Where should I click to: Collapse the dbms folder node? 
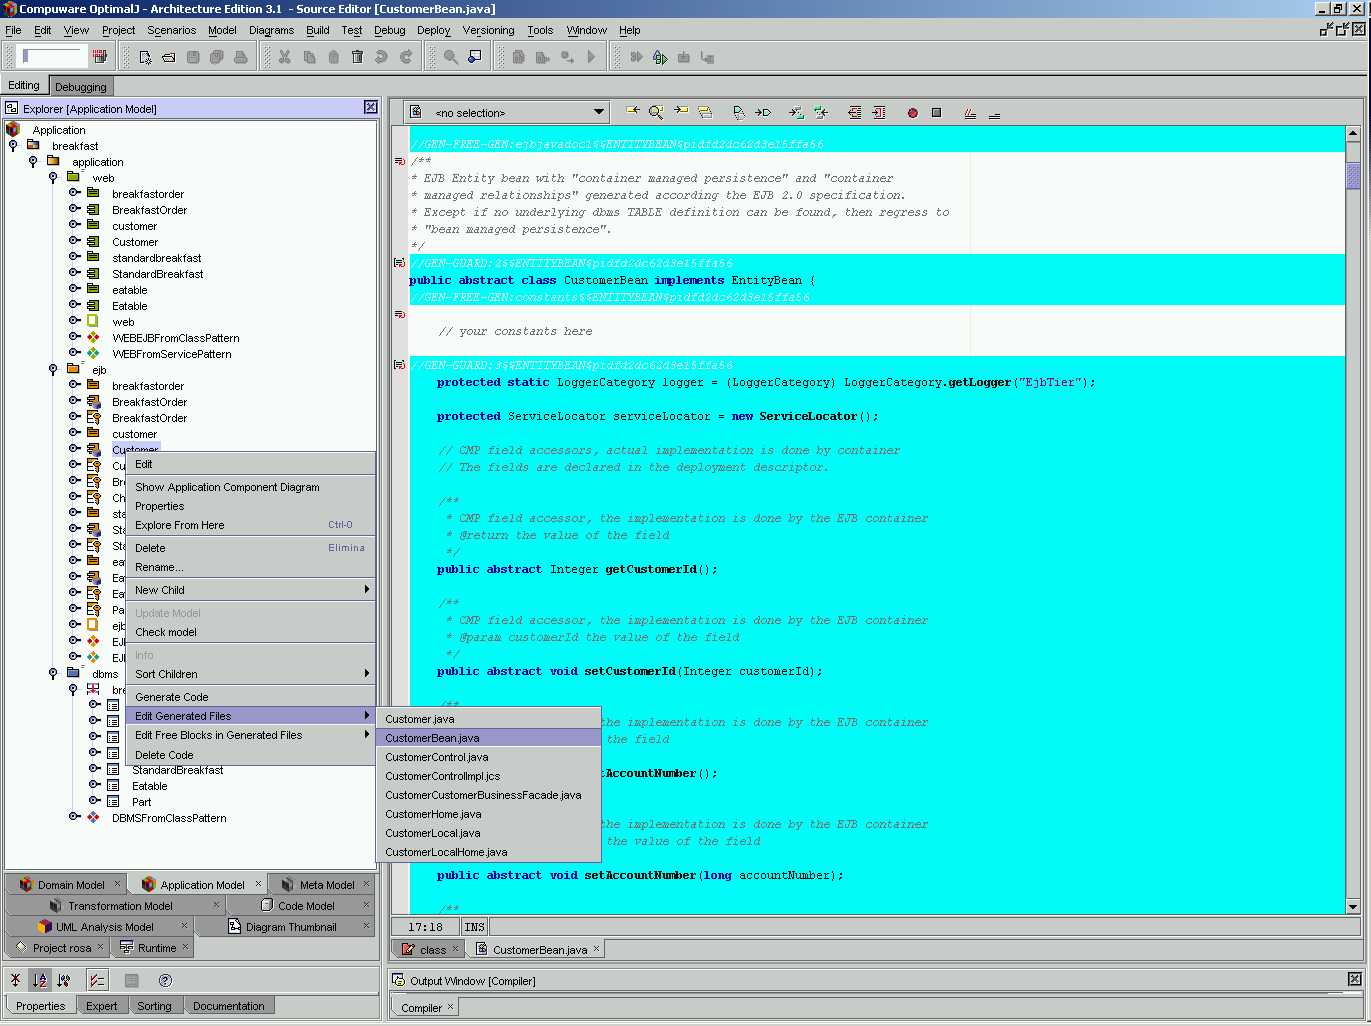coord(53,674)
